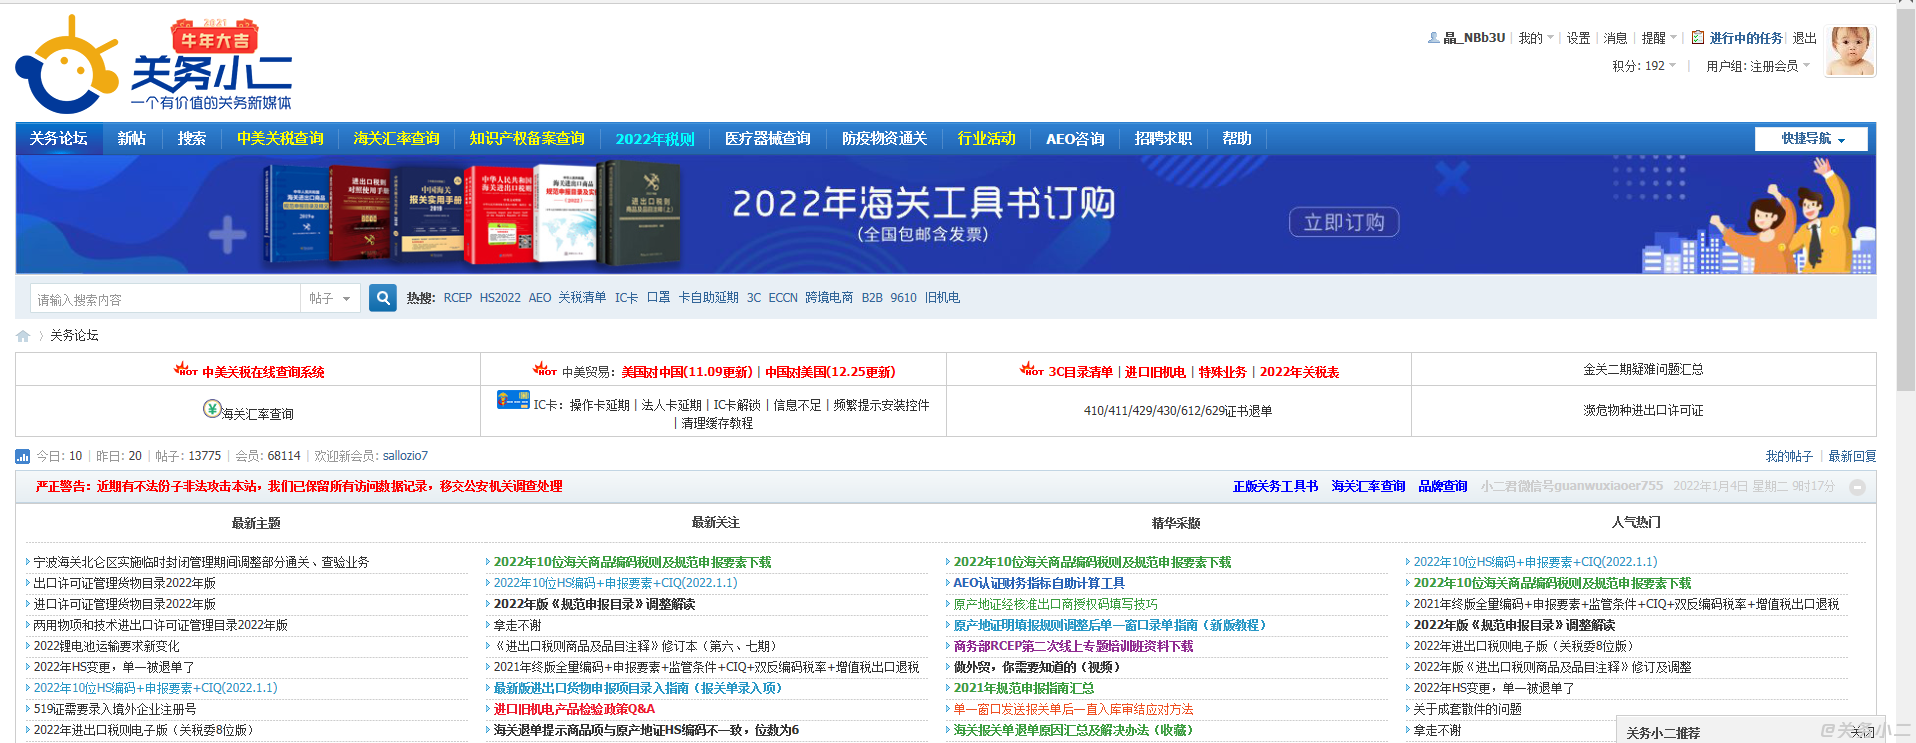Open the 医疗器械查询 nav item
This screenshot has height=743, width=1916.
(x=768, y=139)
